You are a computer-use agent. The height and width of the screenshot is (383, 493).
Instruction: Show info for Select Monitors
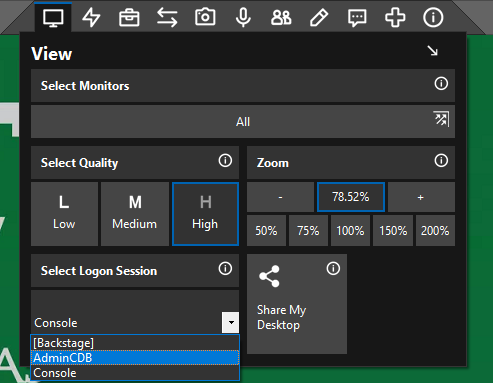pos(441,84)
